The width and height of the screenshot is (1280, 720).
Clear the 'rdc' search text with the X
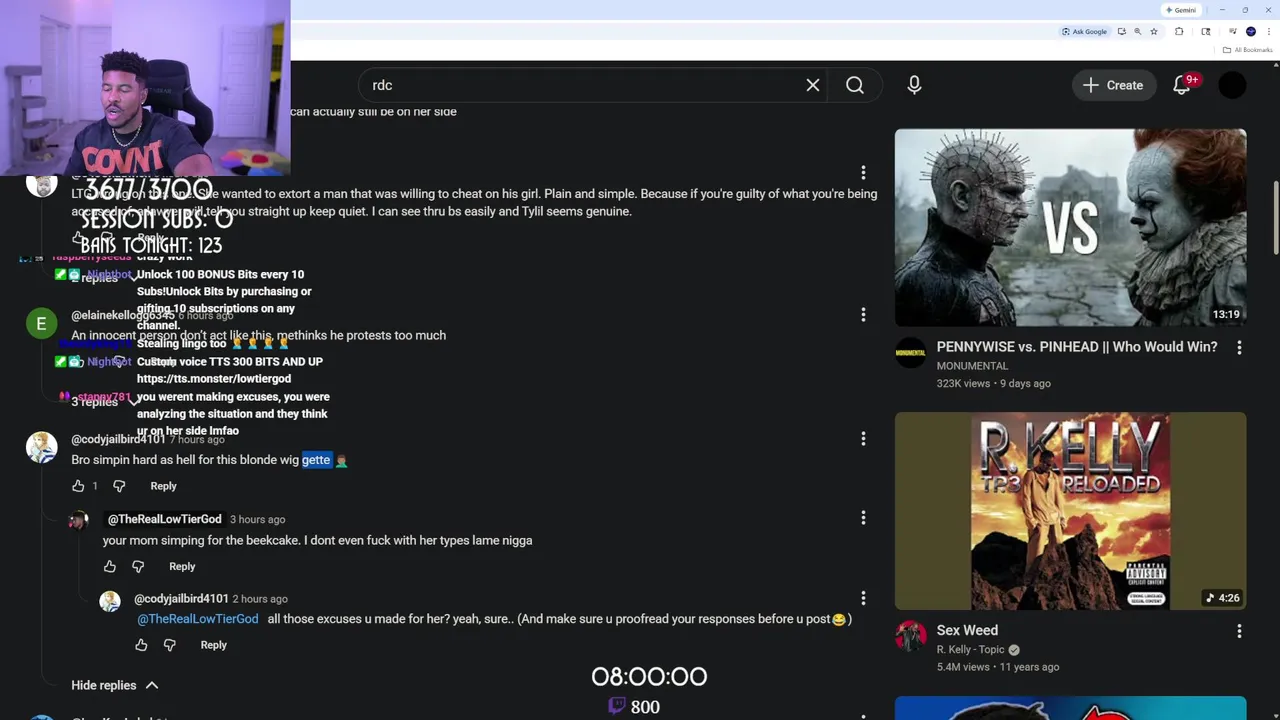click(x=813, y=85)
